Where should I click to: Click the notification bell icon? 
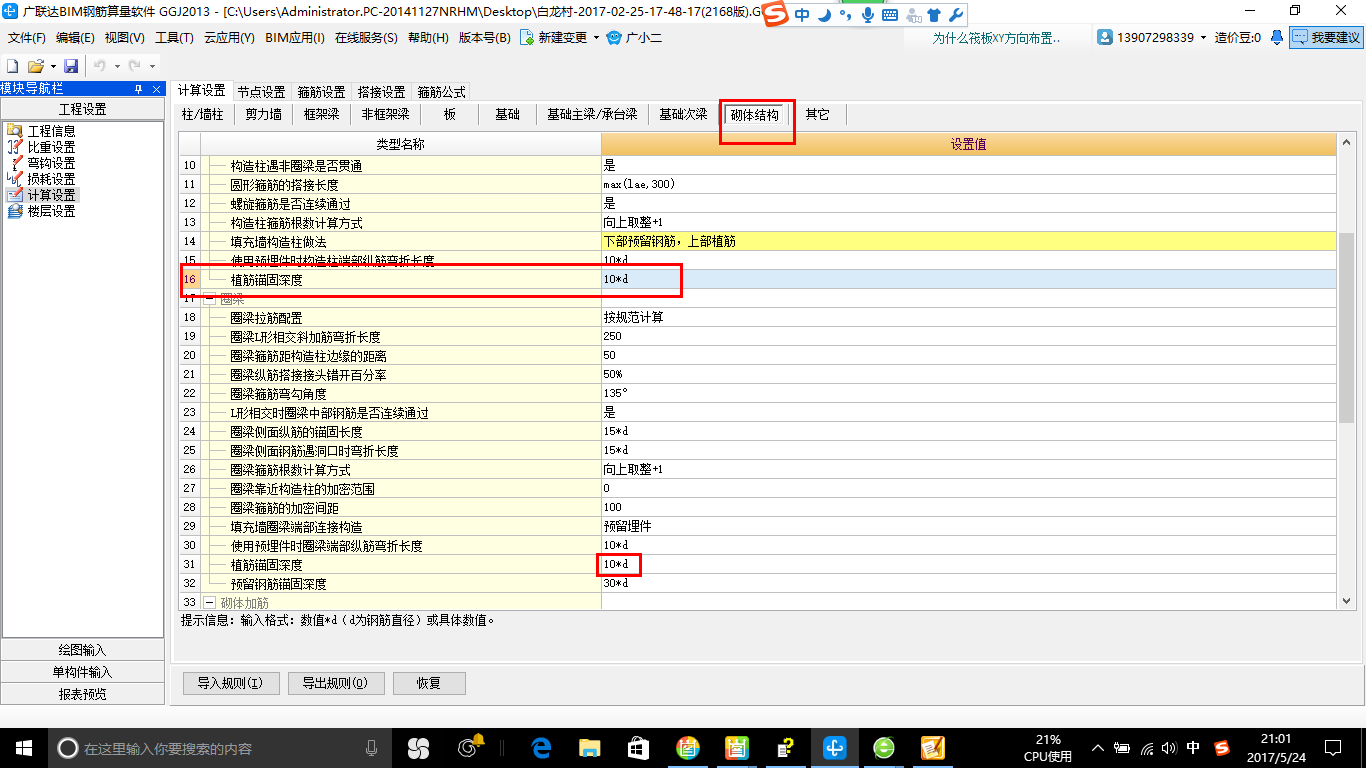pos(1277,38)
